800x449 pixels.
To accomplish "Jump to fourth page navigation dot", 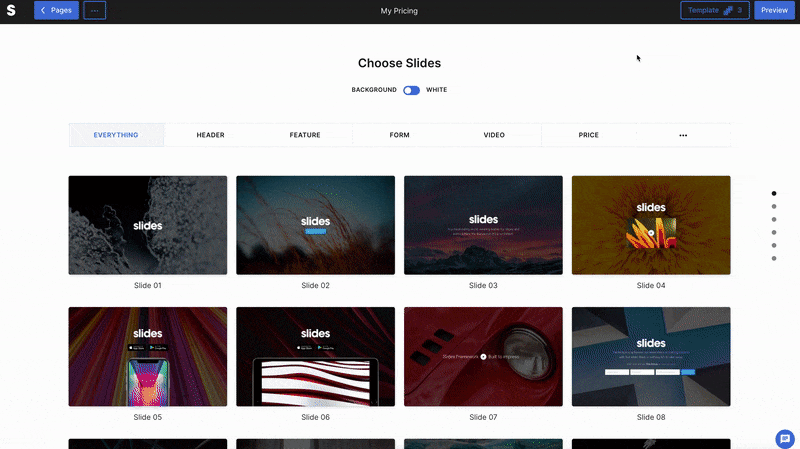I will tap(774, 233).
